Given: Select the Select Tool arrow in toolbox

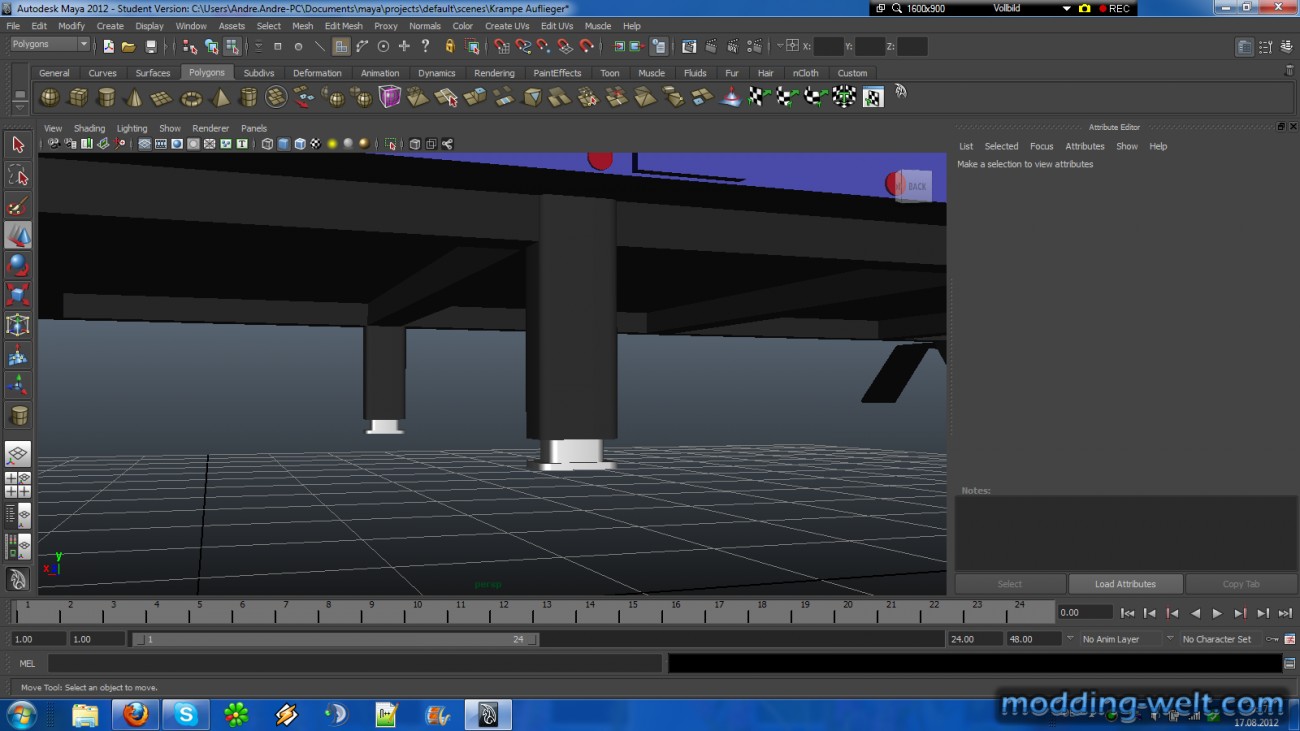Looking at the screenshot, I should tap(18, 145).
